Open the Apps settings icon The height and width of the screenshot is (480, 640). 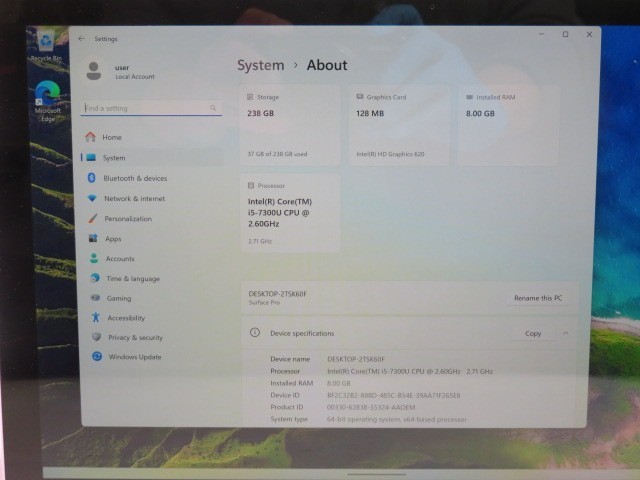93,238
